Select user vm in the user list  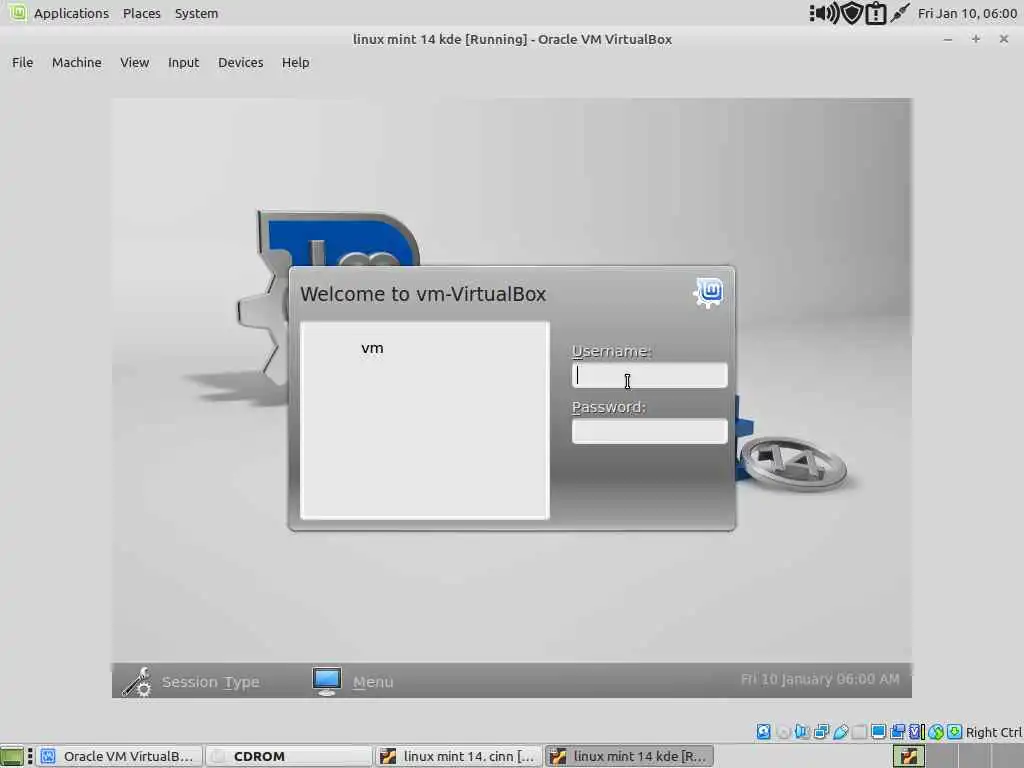point(372,348)
